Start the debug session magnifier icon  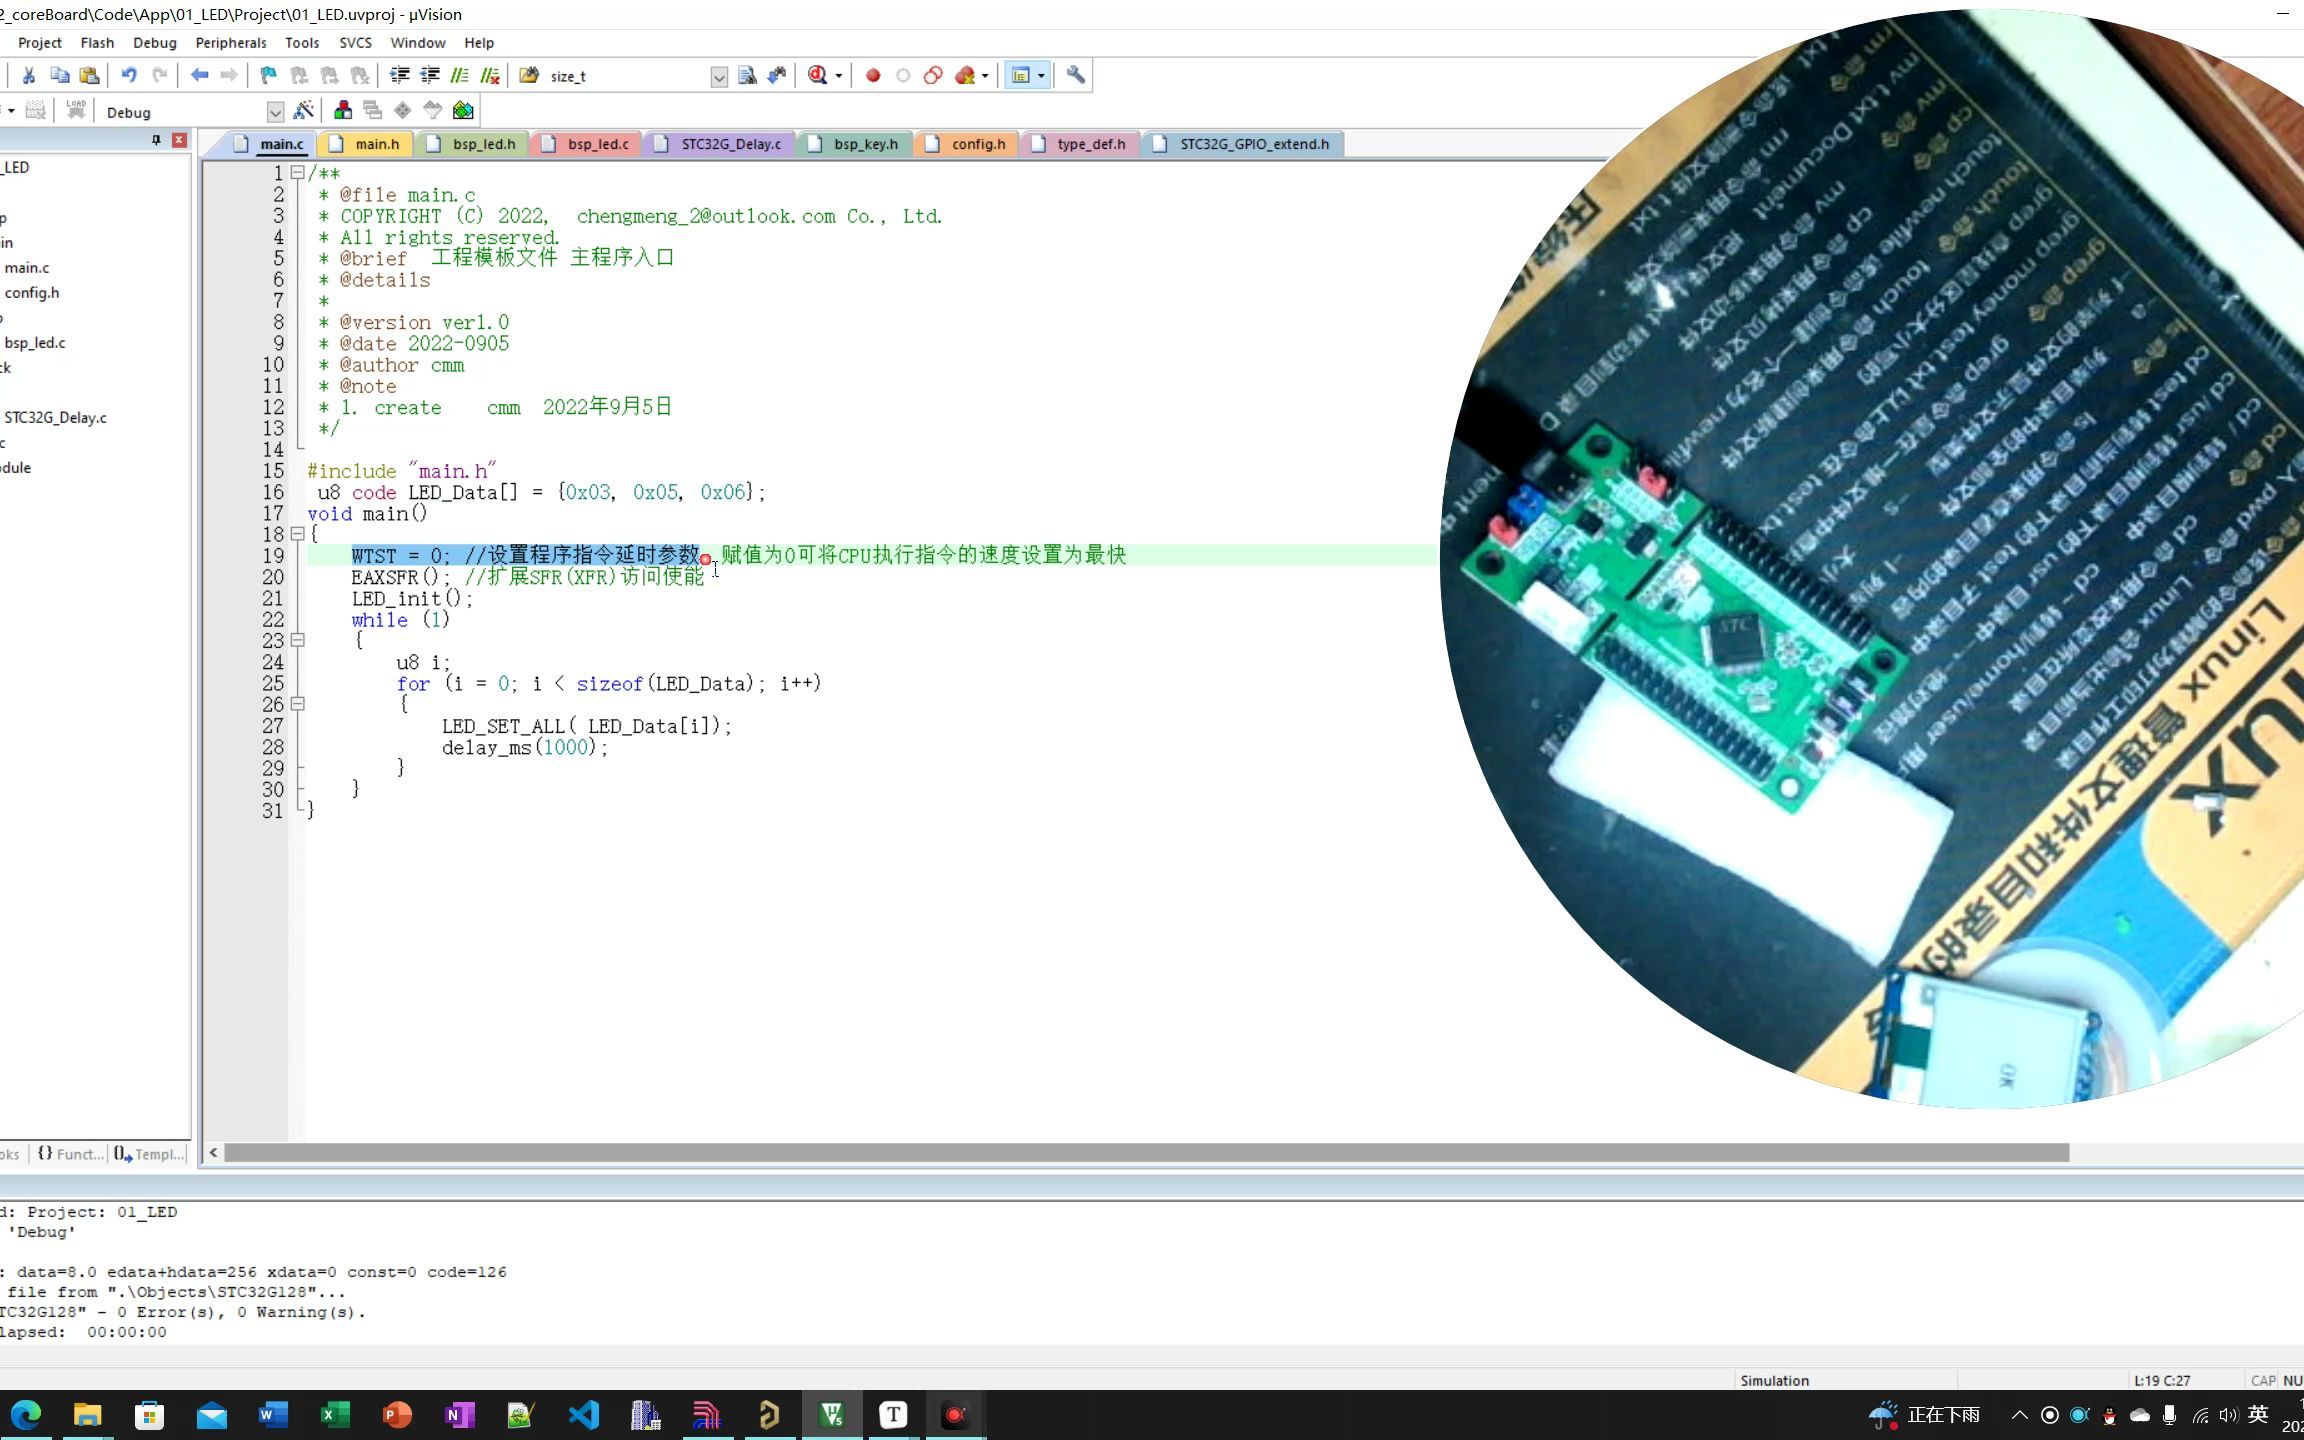click(x=817, y=75)
